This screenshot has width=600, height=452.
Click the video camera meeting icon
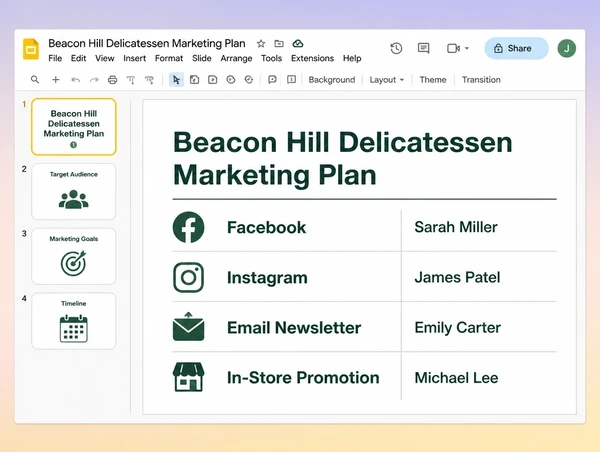click(453, 48)
